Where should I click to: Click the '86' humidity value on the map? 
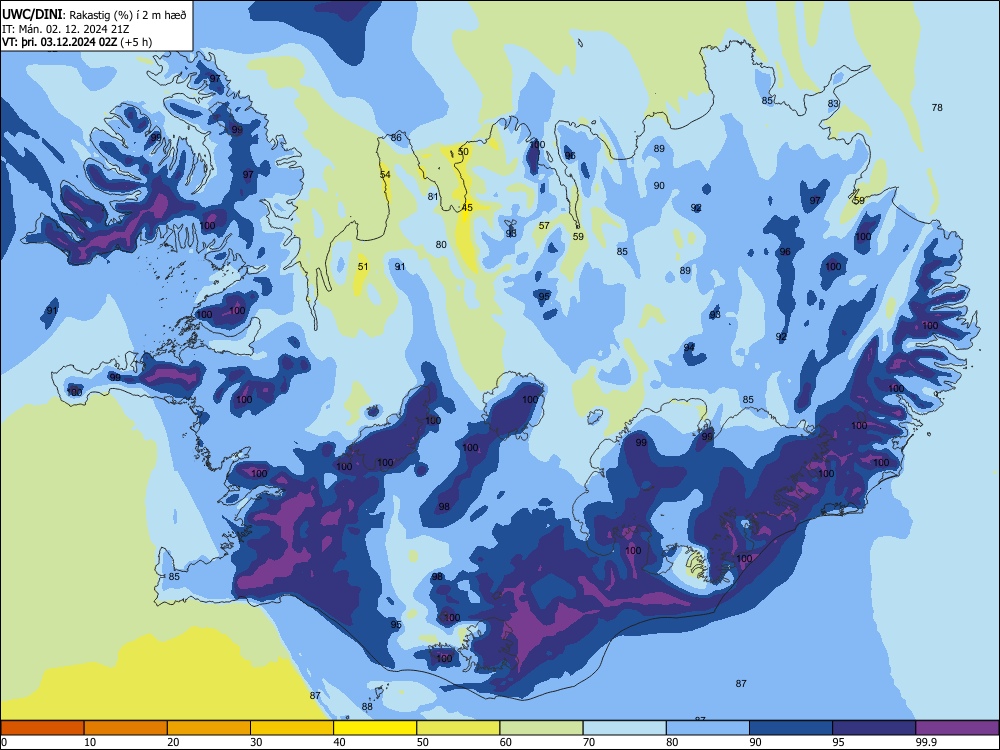coord(396,138)
